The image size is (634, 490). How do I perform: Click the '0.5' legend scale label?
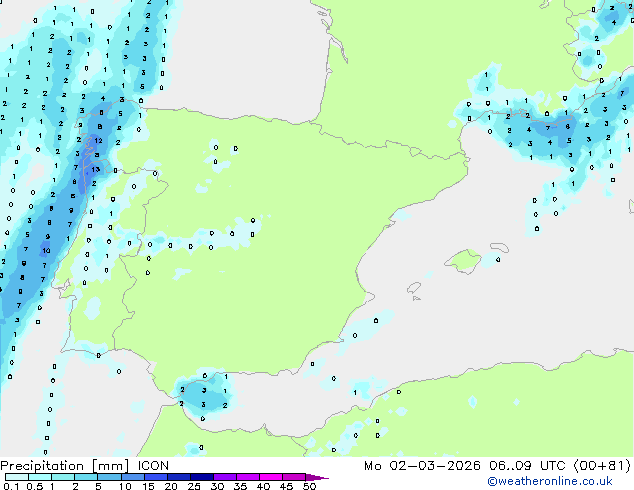(35, 486)
